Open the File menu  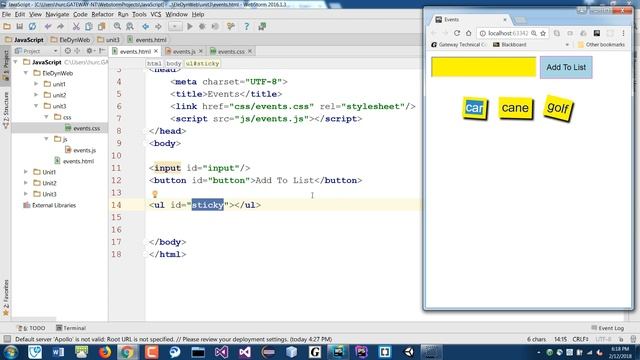click(6, 14)
